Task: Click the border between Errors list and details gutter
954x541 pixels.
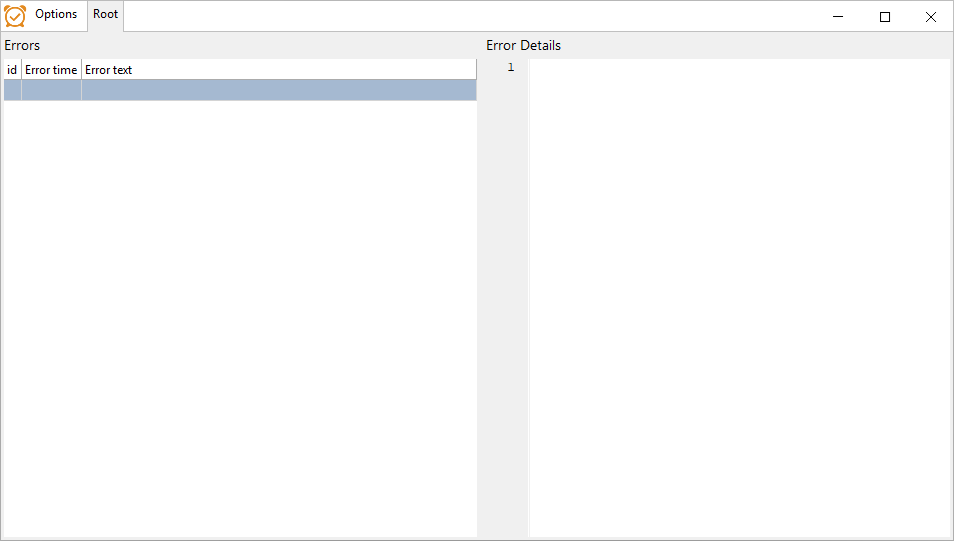Action: point(478,298)
